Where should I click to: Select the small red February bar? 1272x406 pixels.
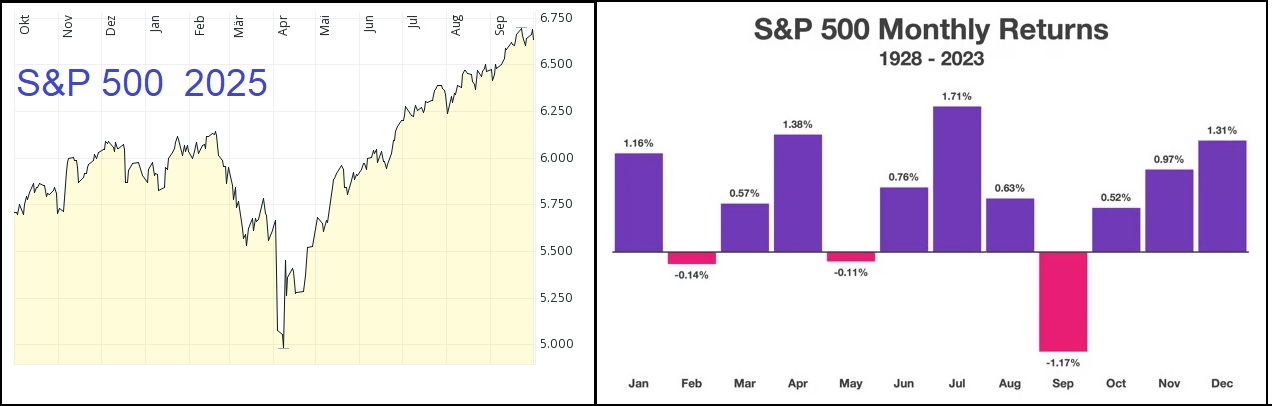[692, 258]
